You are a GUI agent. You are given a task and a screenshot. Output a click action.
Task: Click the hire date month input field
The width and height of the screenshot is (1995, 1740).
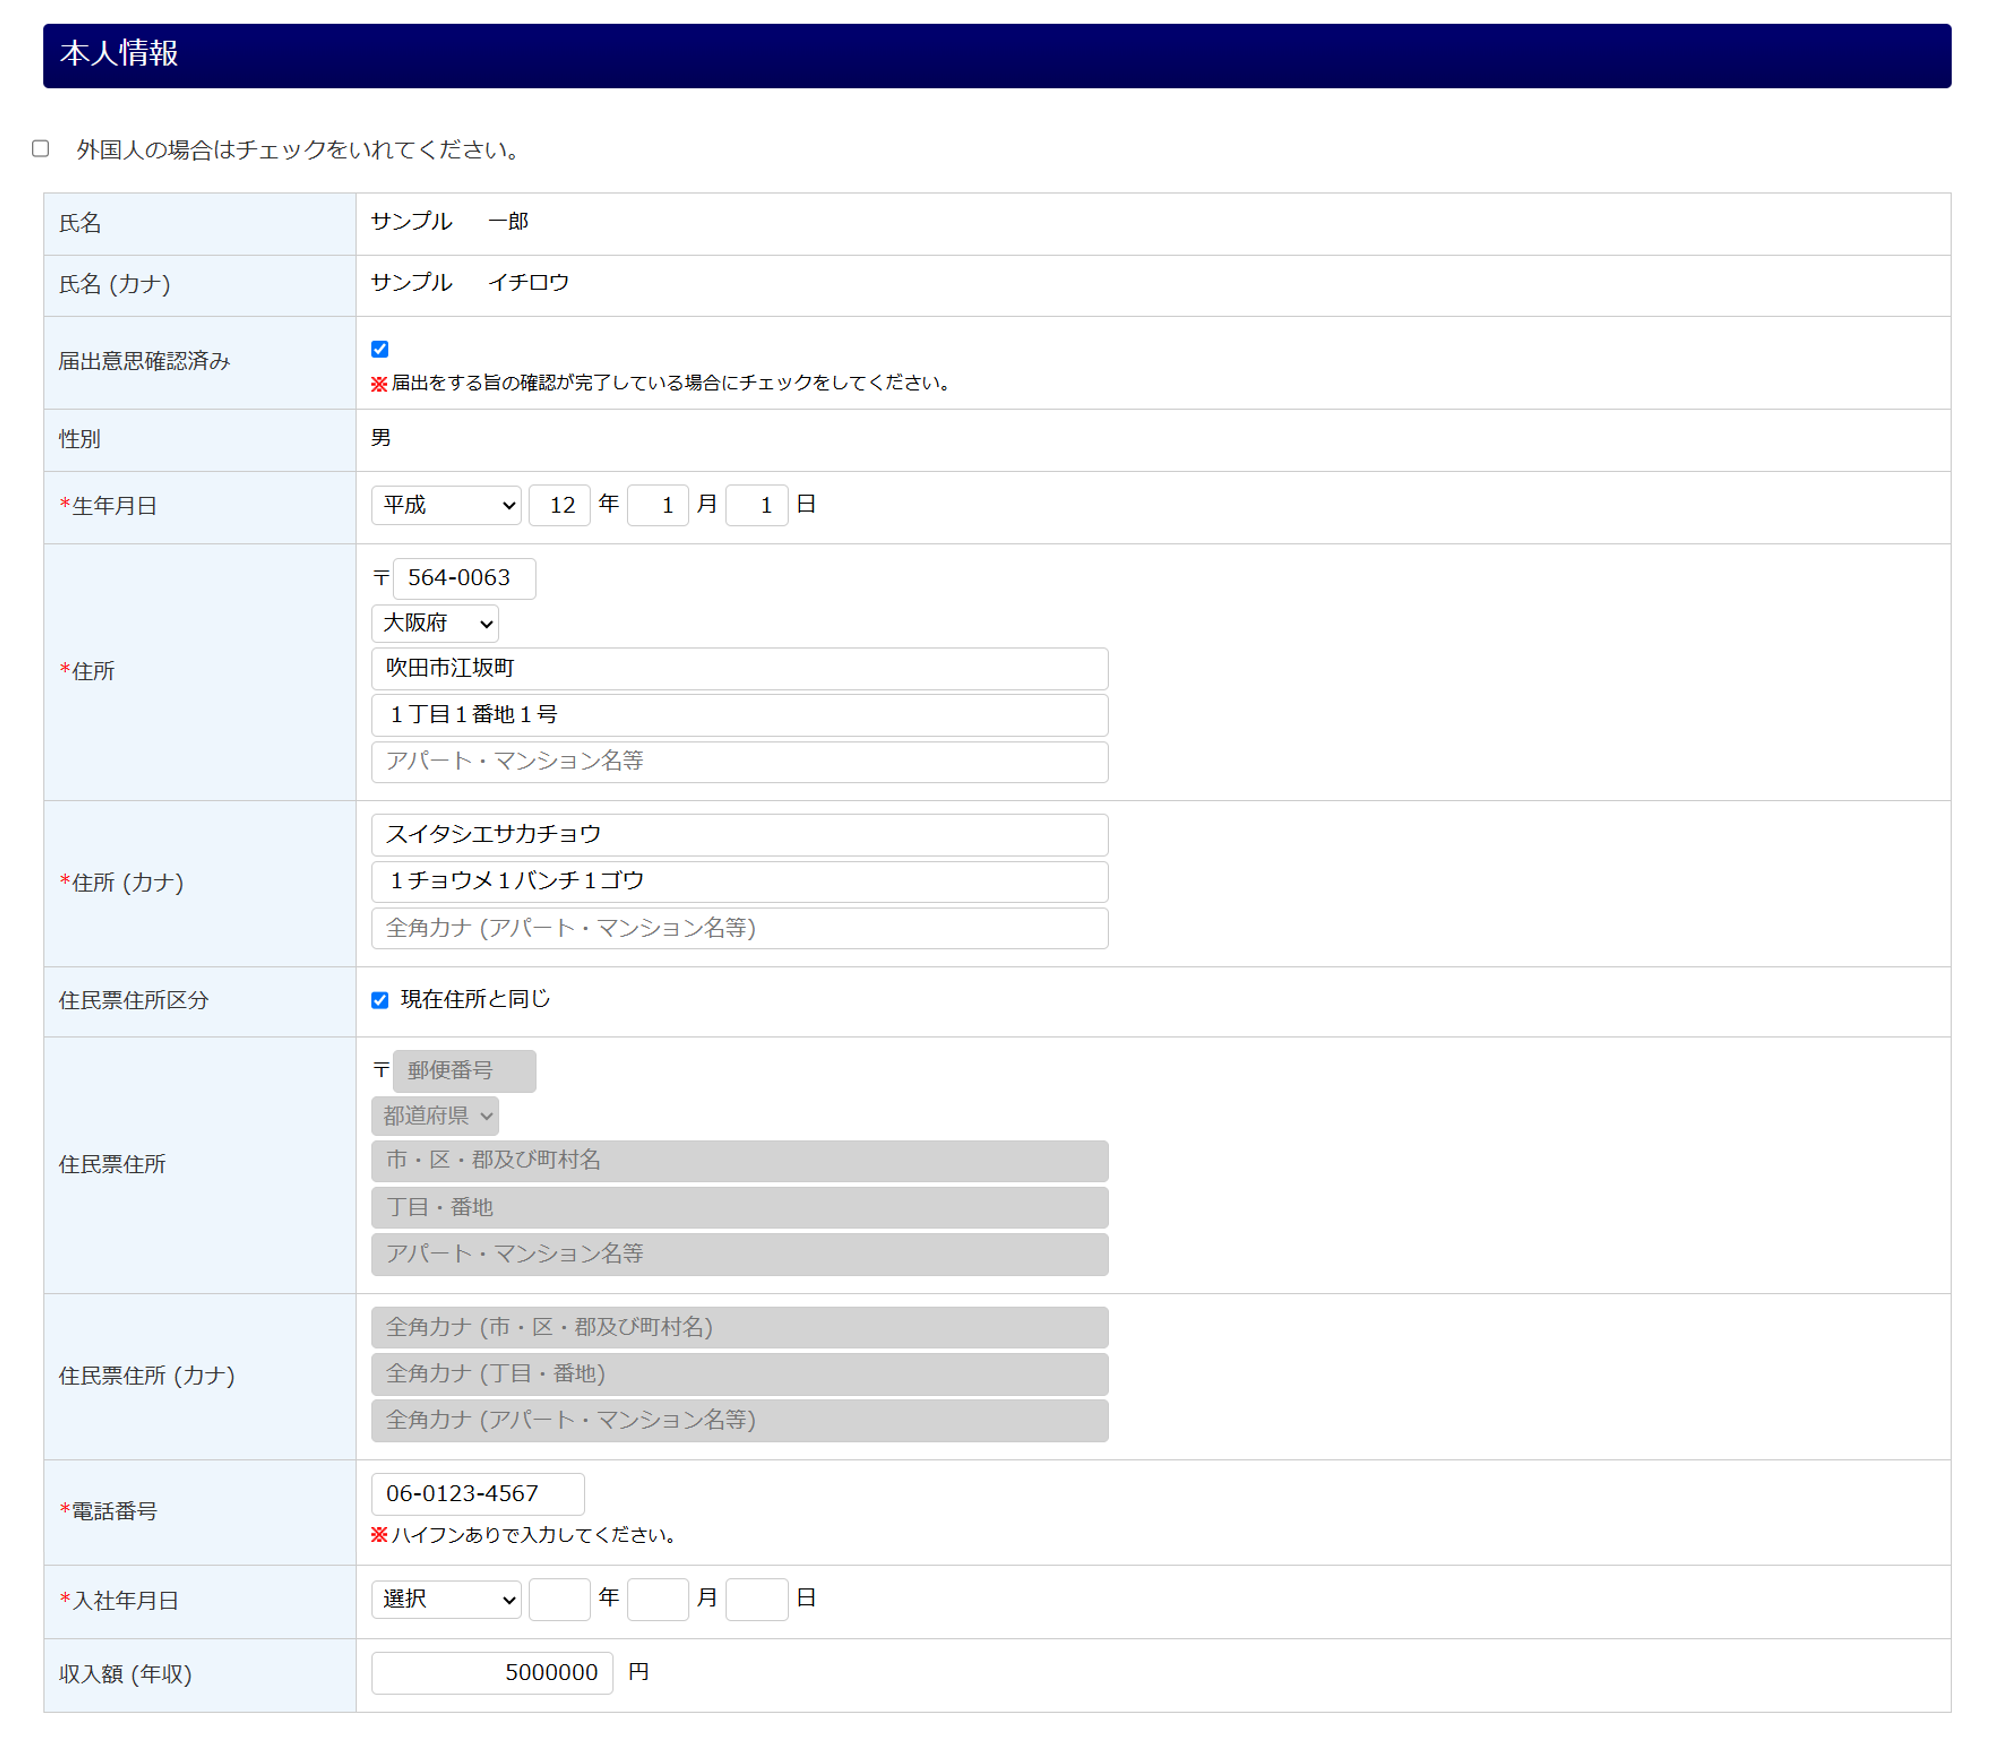[657, 1599]
